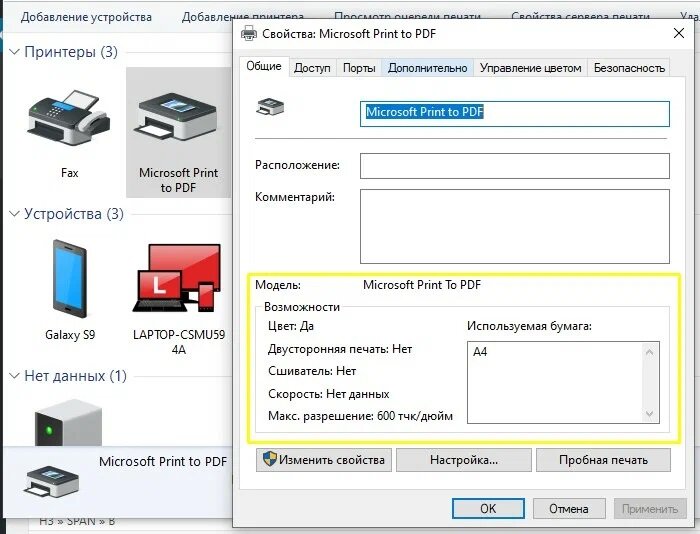The width and height of the screenshot is (700, 534).
Task: Select the Fax printer icon
Action: [68, 117]
